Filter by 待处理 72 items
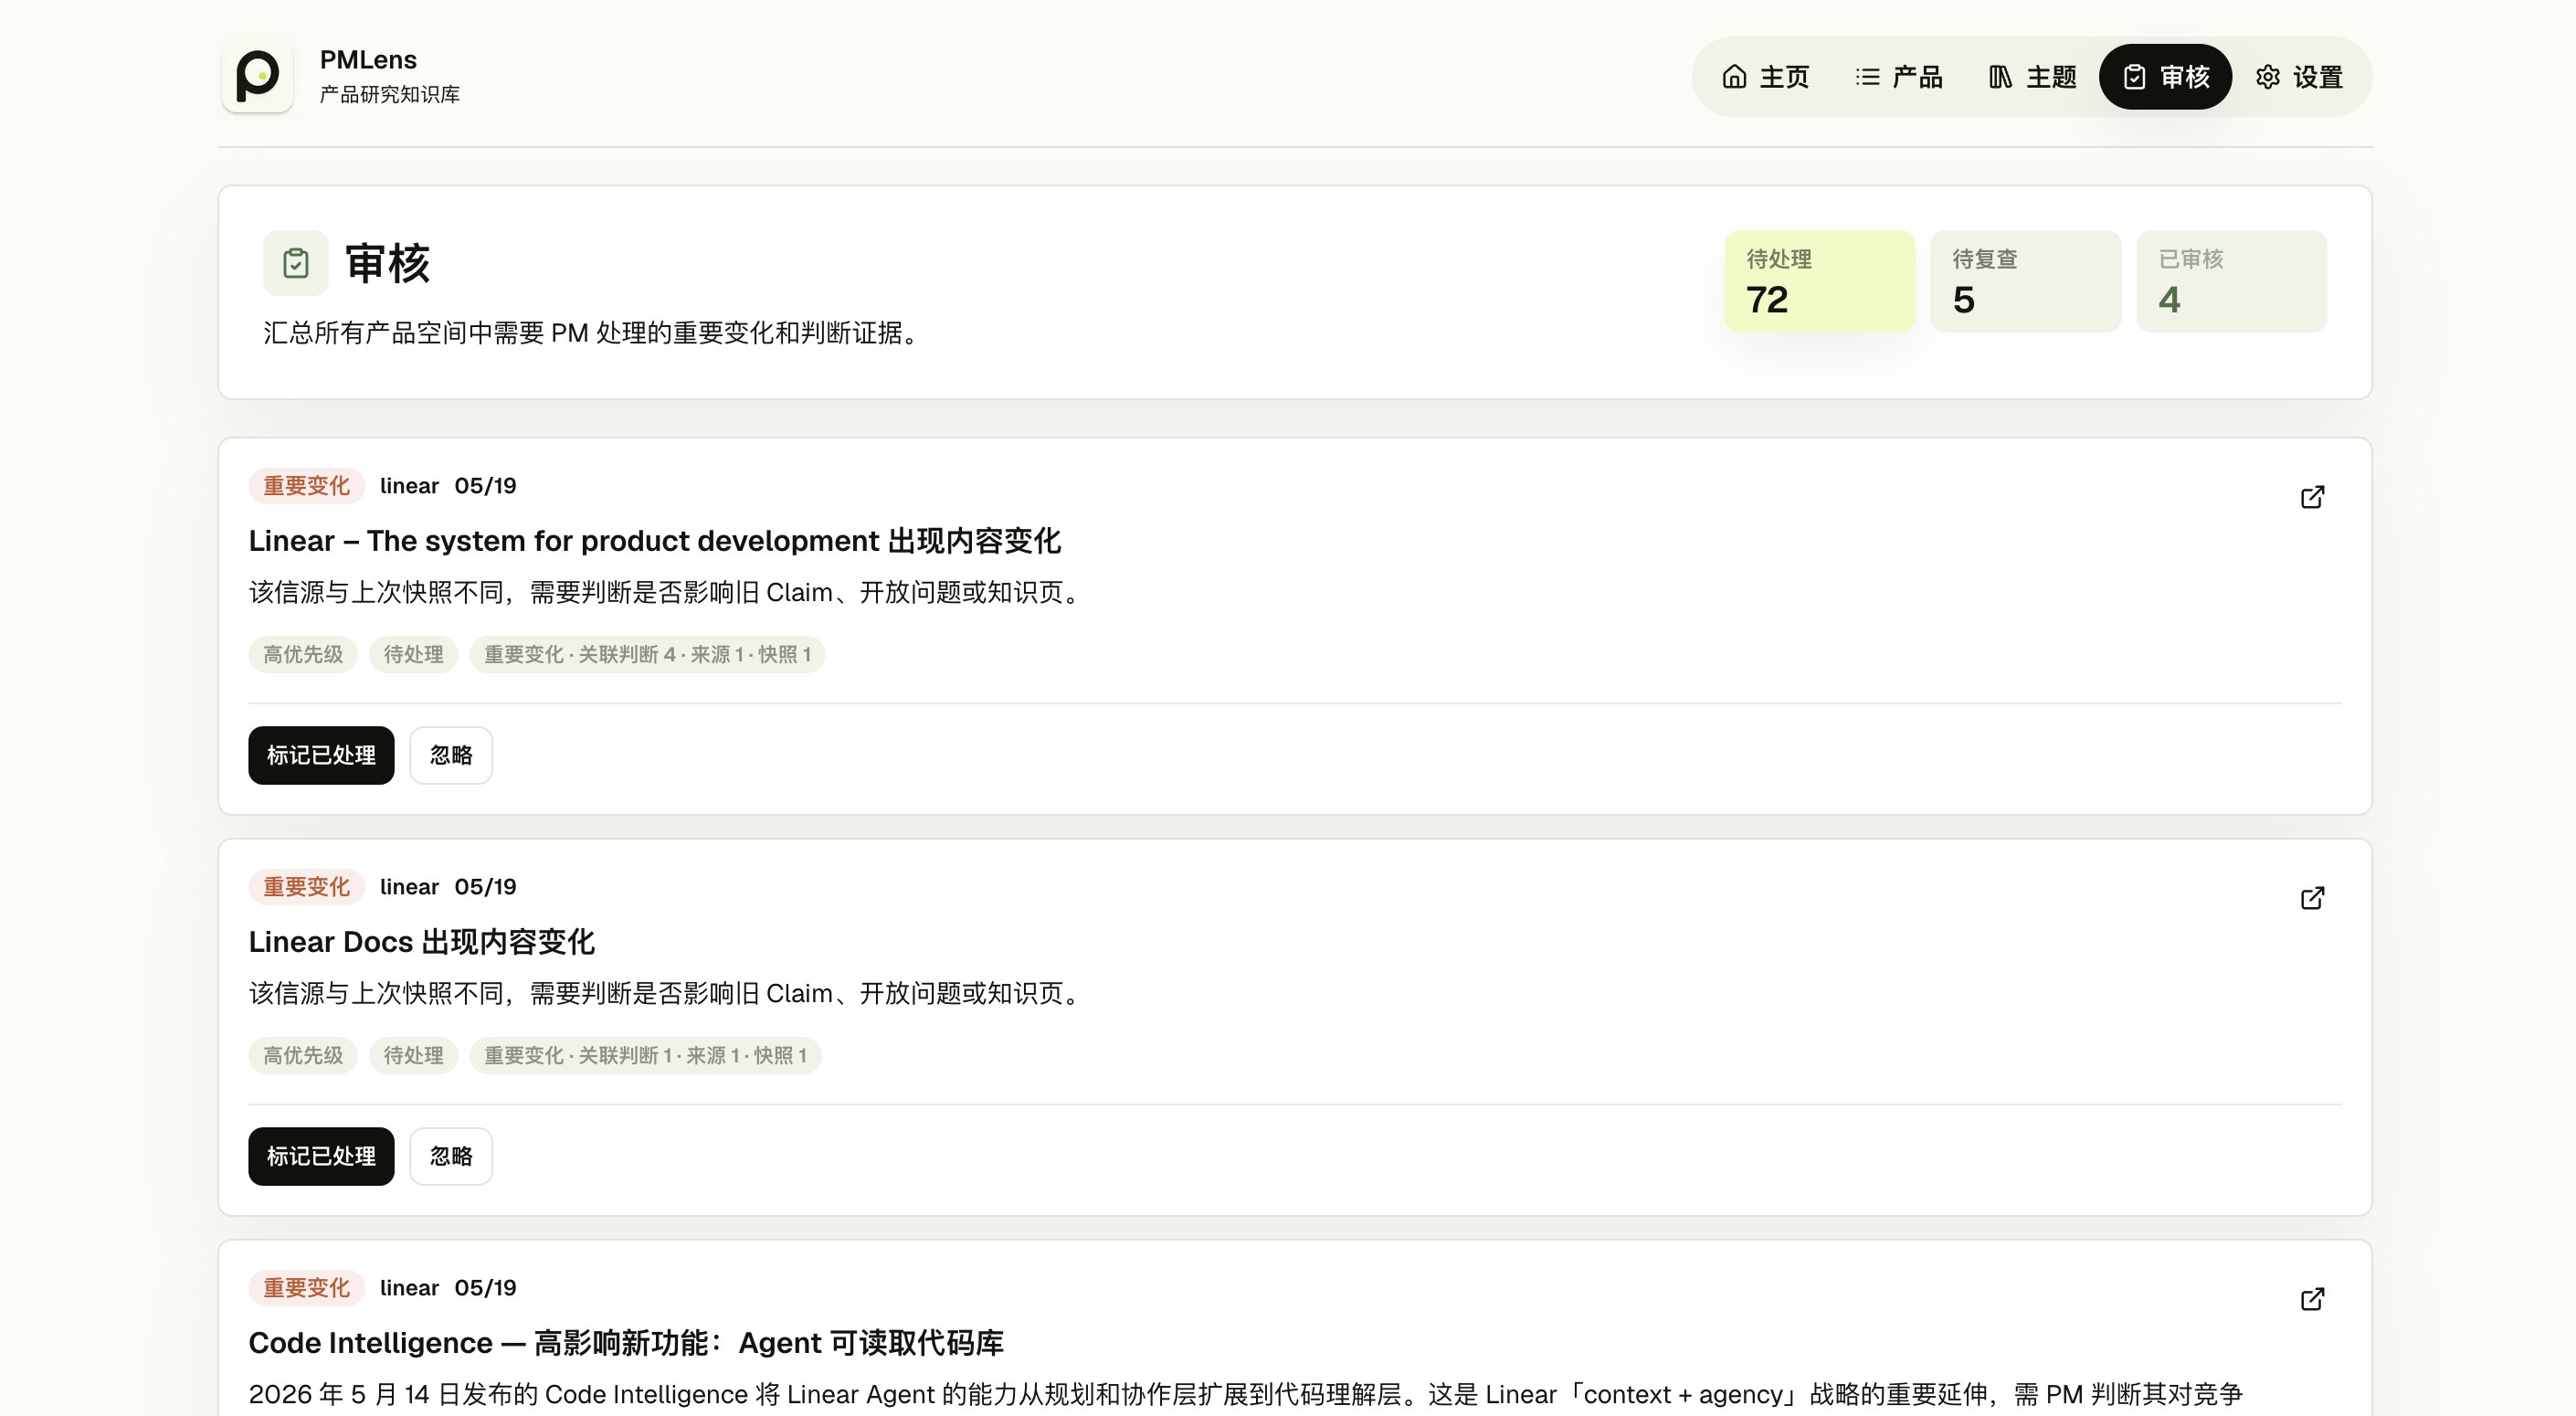Viewport: 2576px width, 1416px height. 1819,281
